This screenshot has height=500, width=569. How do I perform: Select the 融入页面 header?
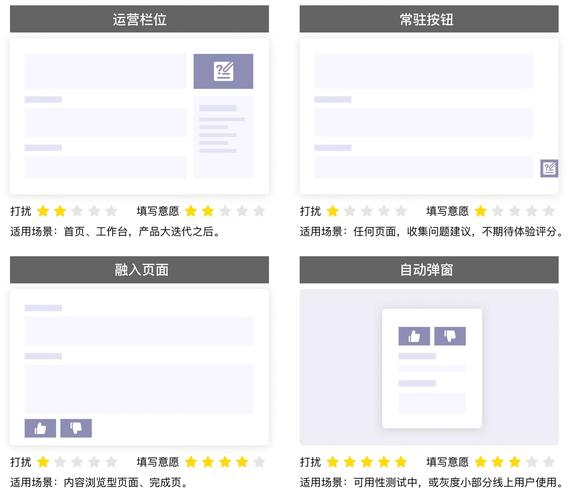(x=139, y=270)
